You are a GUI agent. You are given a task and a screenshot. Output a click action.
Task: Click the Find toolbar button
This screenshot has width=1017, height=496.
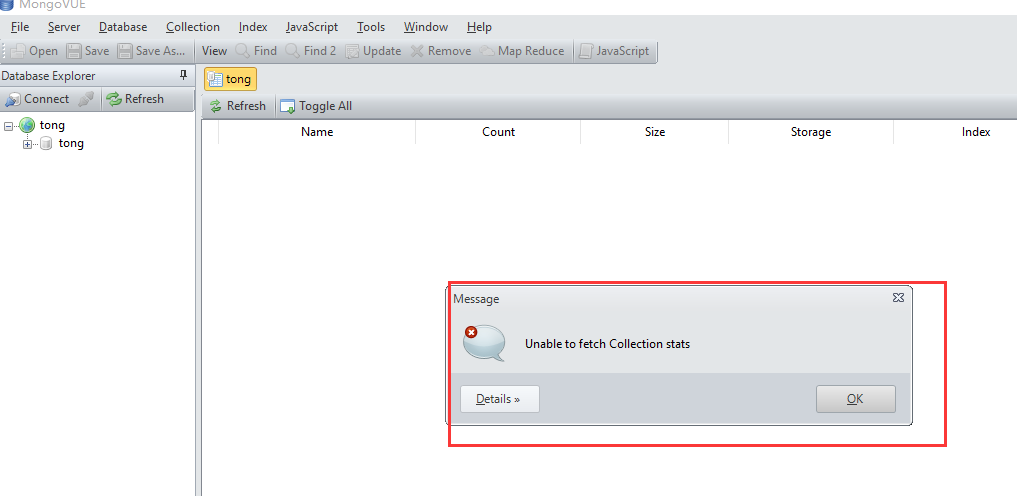[256, 51]
